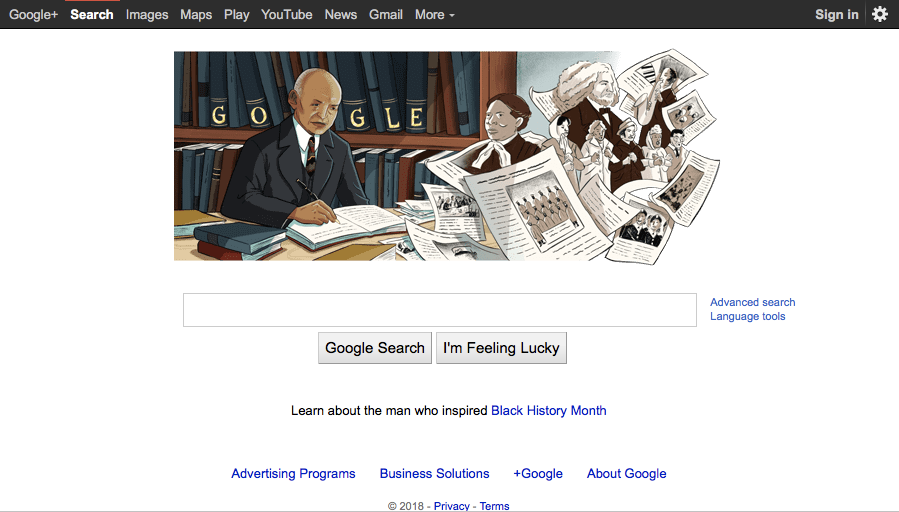Image resolution: width=899 pixels, height=512 pixels.
Task: Open the Advertising Programs link
Action: 293,474
